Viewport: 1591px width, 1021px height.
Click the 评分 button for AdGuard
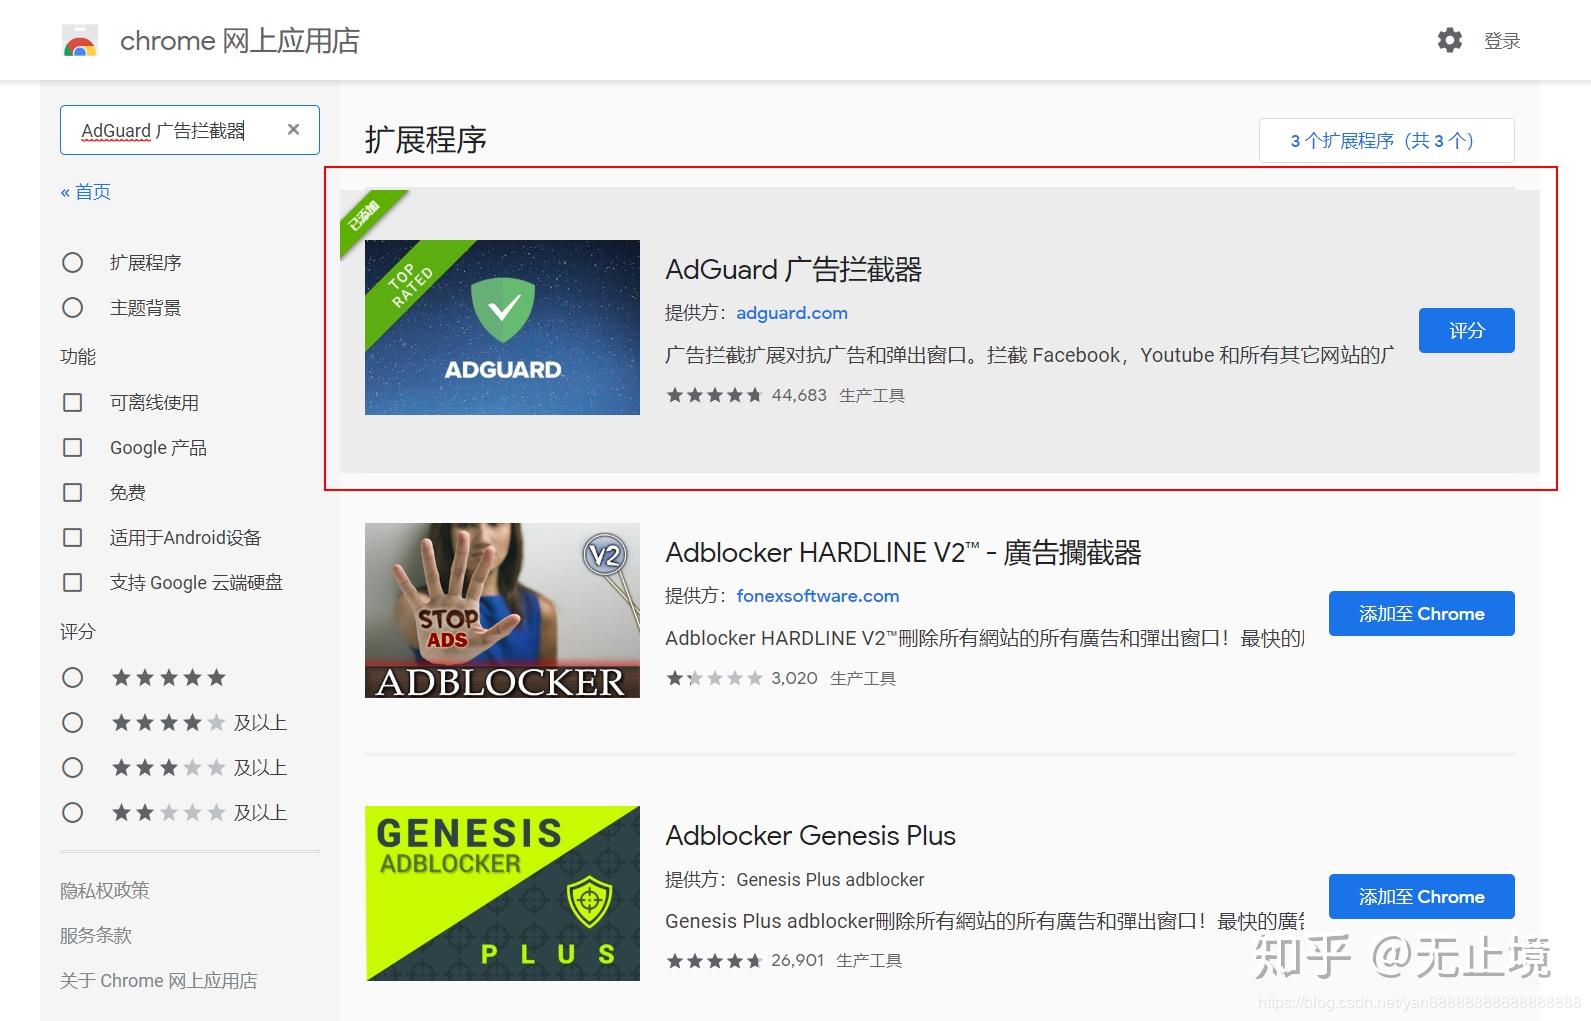click(x=1466, y=330)
